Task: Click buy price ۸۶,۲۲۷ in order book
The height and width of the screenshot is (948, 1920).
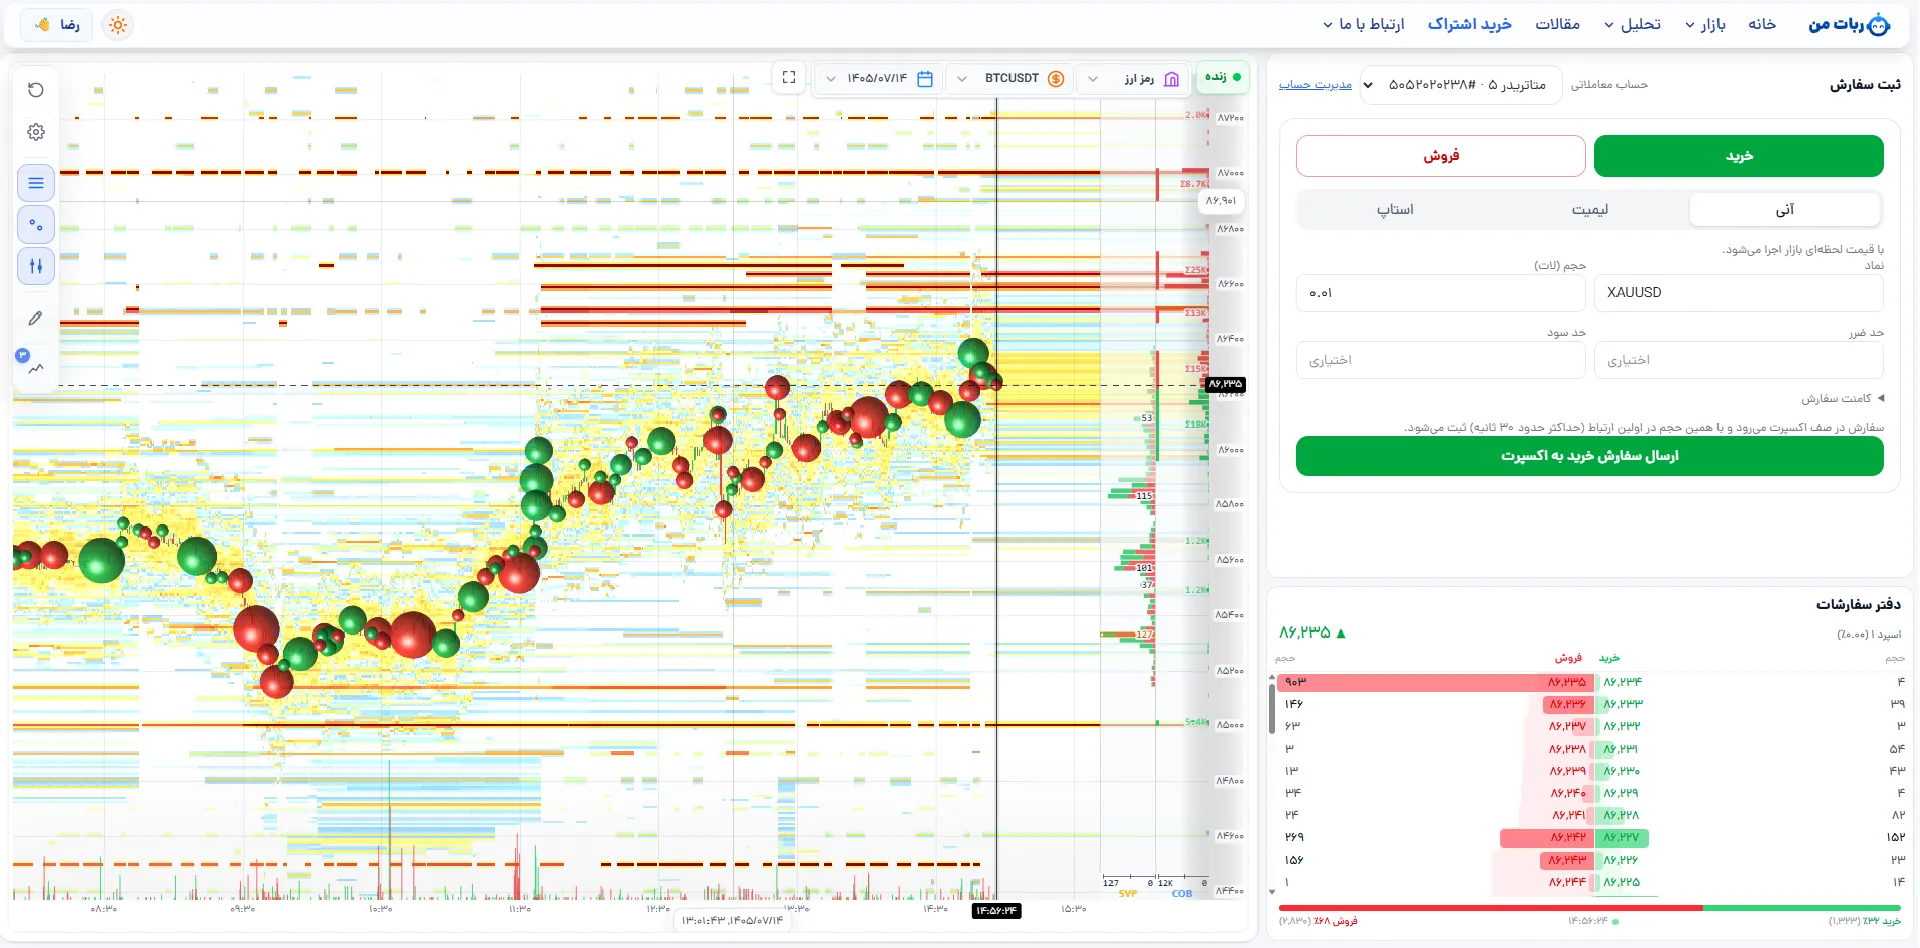Action: [1621, 838]
